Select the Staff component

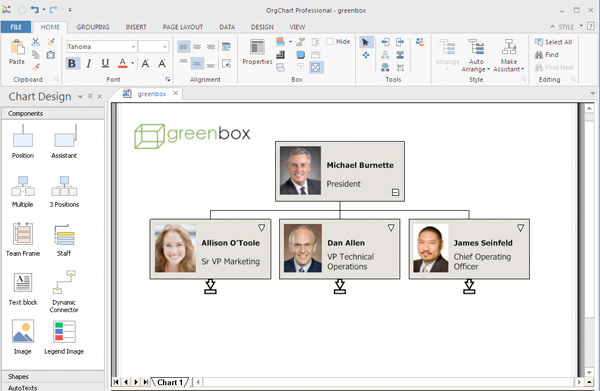pyautogui.click(x=64, y=240)
